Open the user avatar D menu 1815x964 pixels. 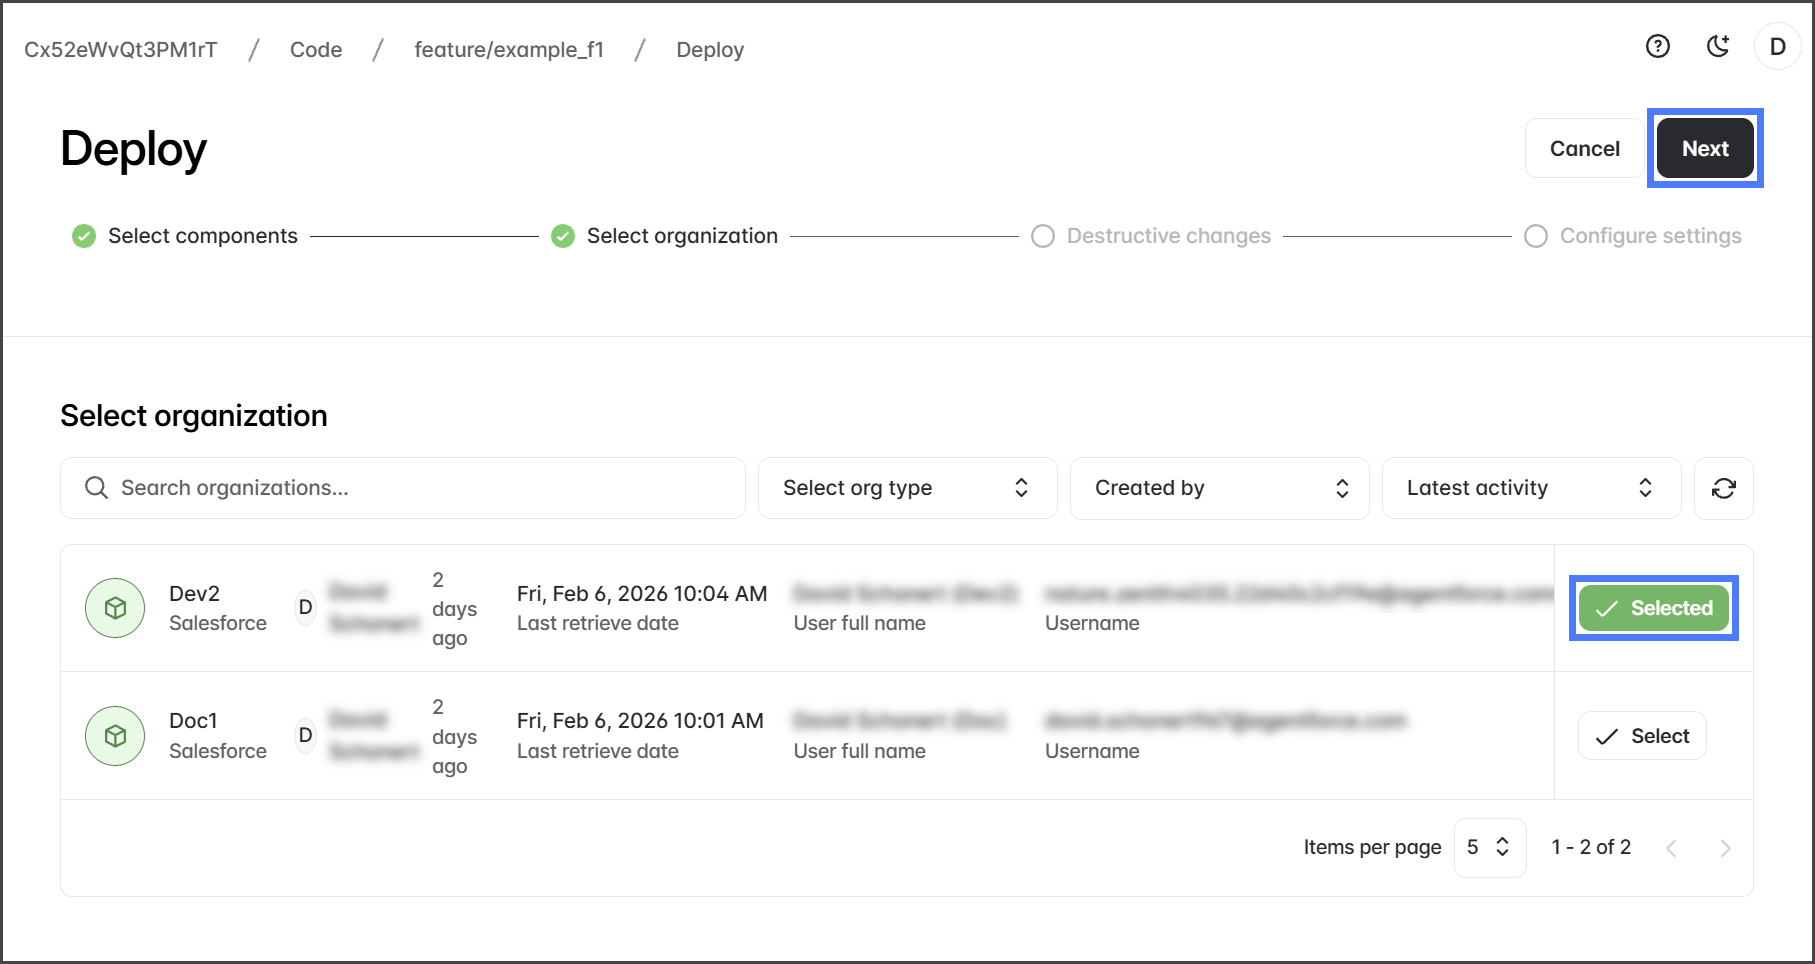tap(1777, 47)
